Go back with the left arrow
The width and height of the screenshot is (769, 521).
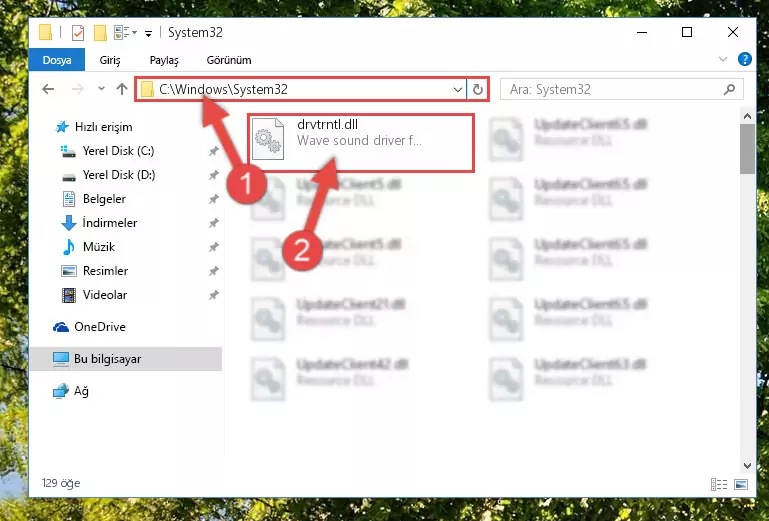pyautogui.click(x=48, y=89)
